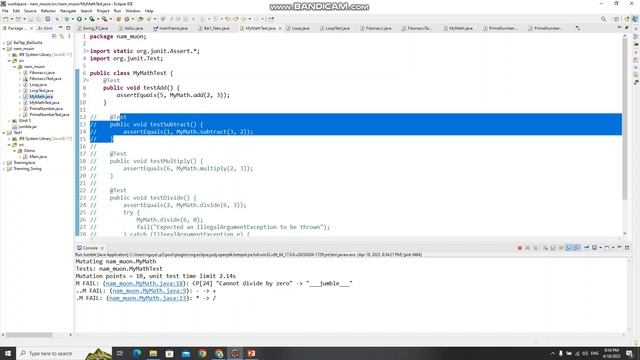This screenshot has width=640, height=360.
Task: Open the Navigate menu
Action: point(68,11)
